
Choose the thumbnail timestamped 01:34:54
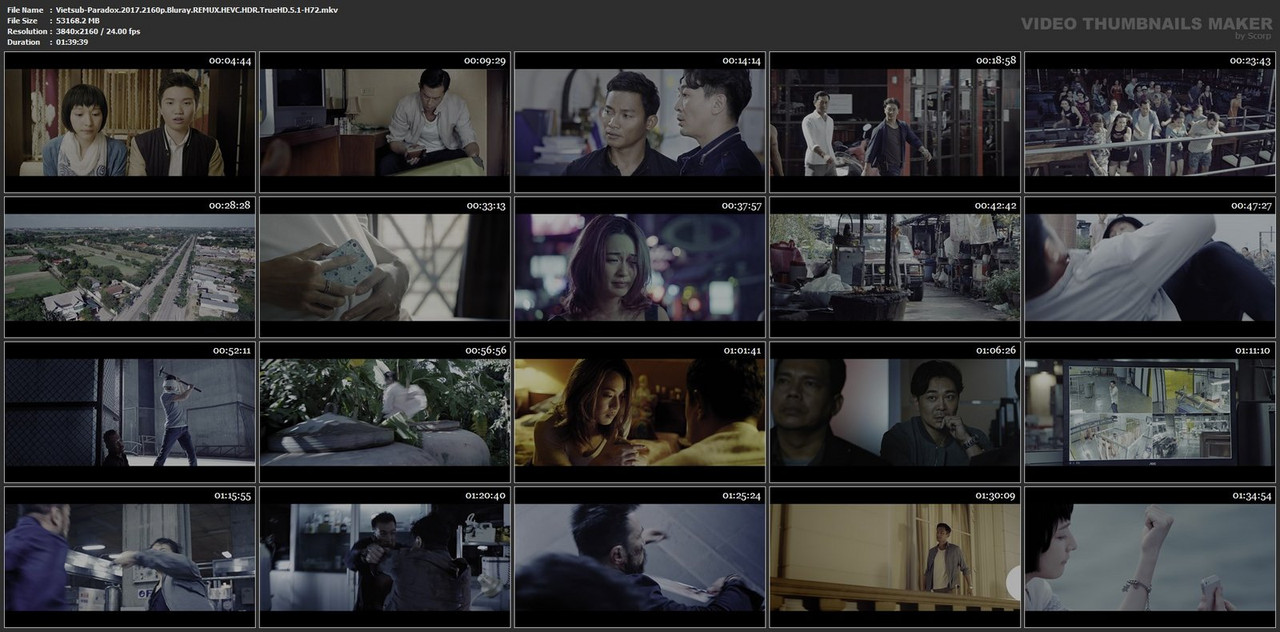point(1150,557)
